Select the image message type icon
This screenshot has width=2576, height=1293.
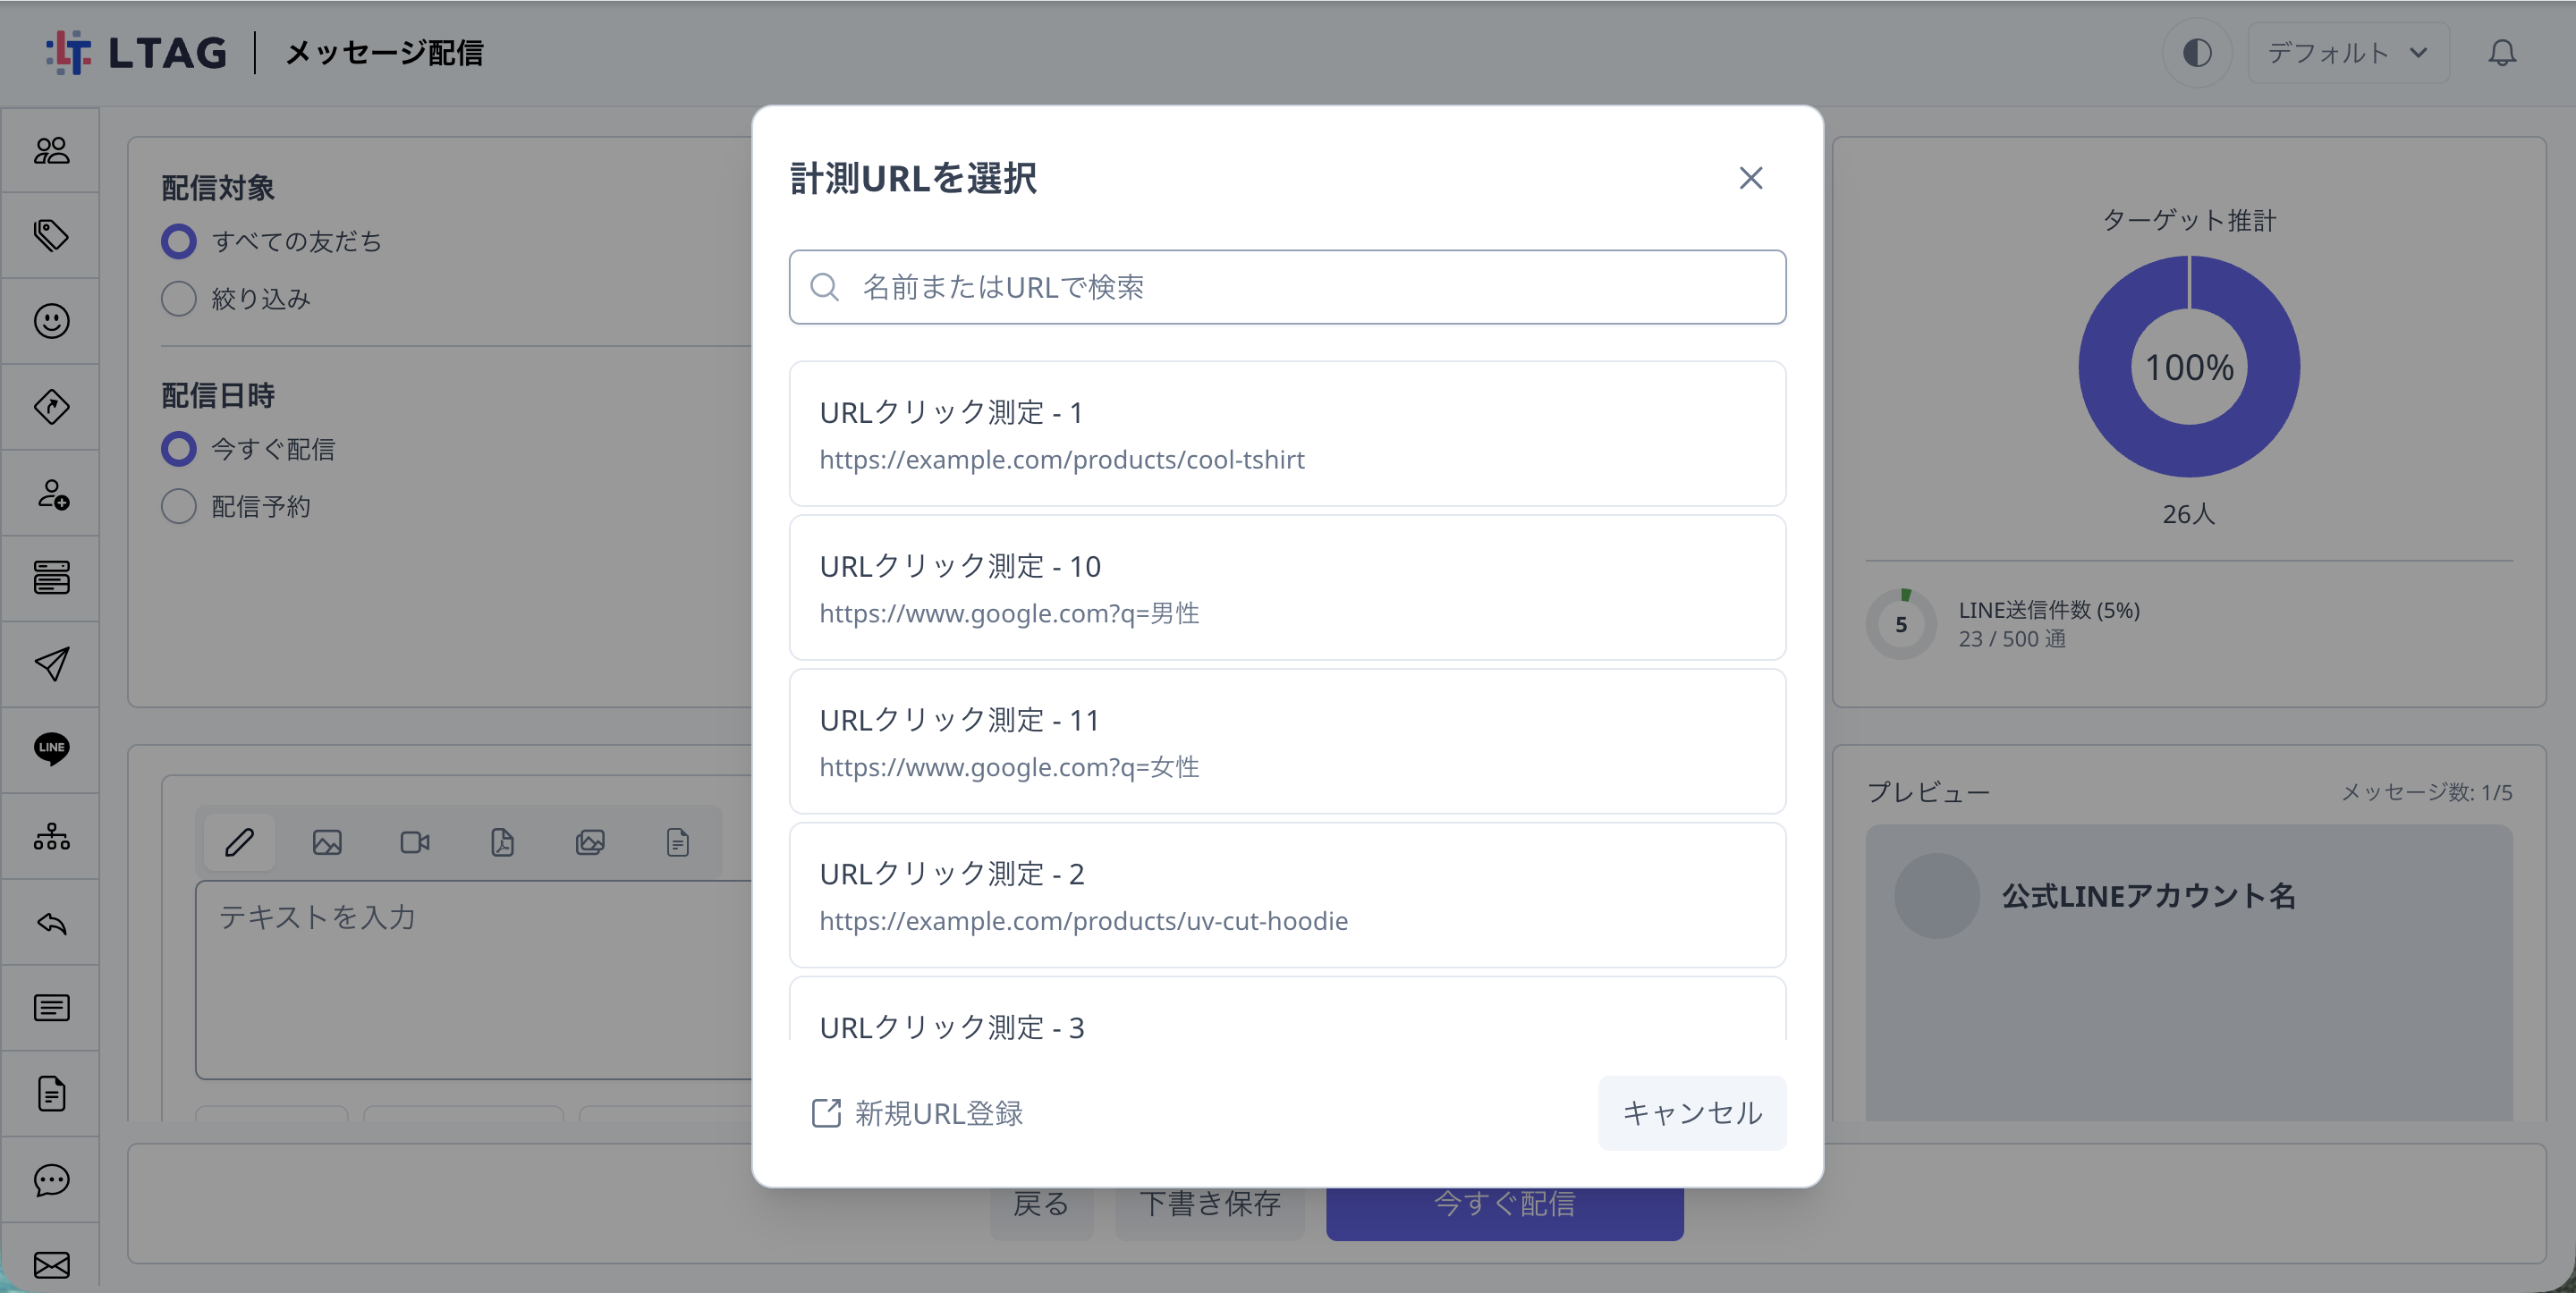(x=327, y=842)
